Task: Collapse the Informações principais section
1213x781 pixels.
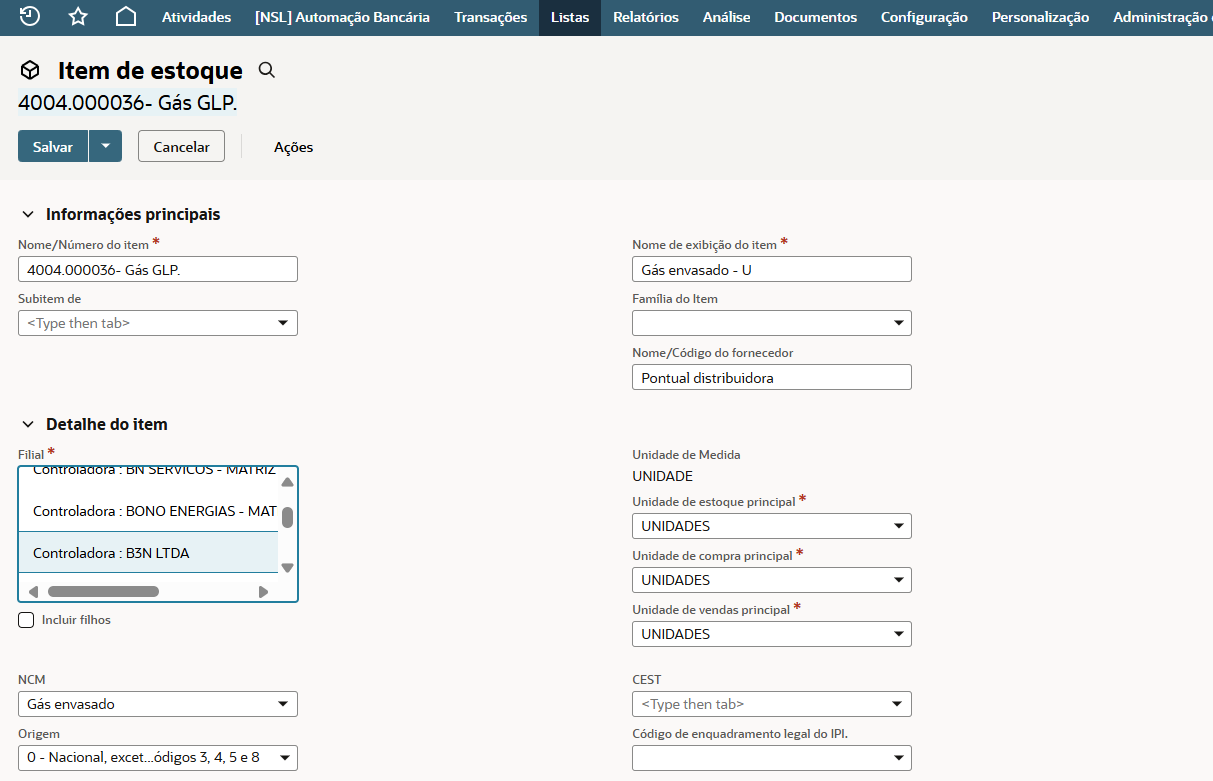Action: pyautogui.click(x=28, y=214)
